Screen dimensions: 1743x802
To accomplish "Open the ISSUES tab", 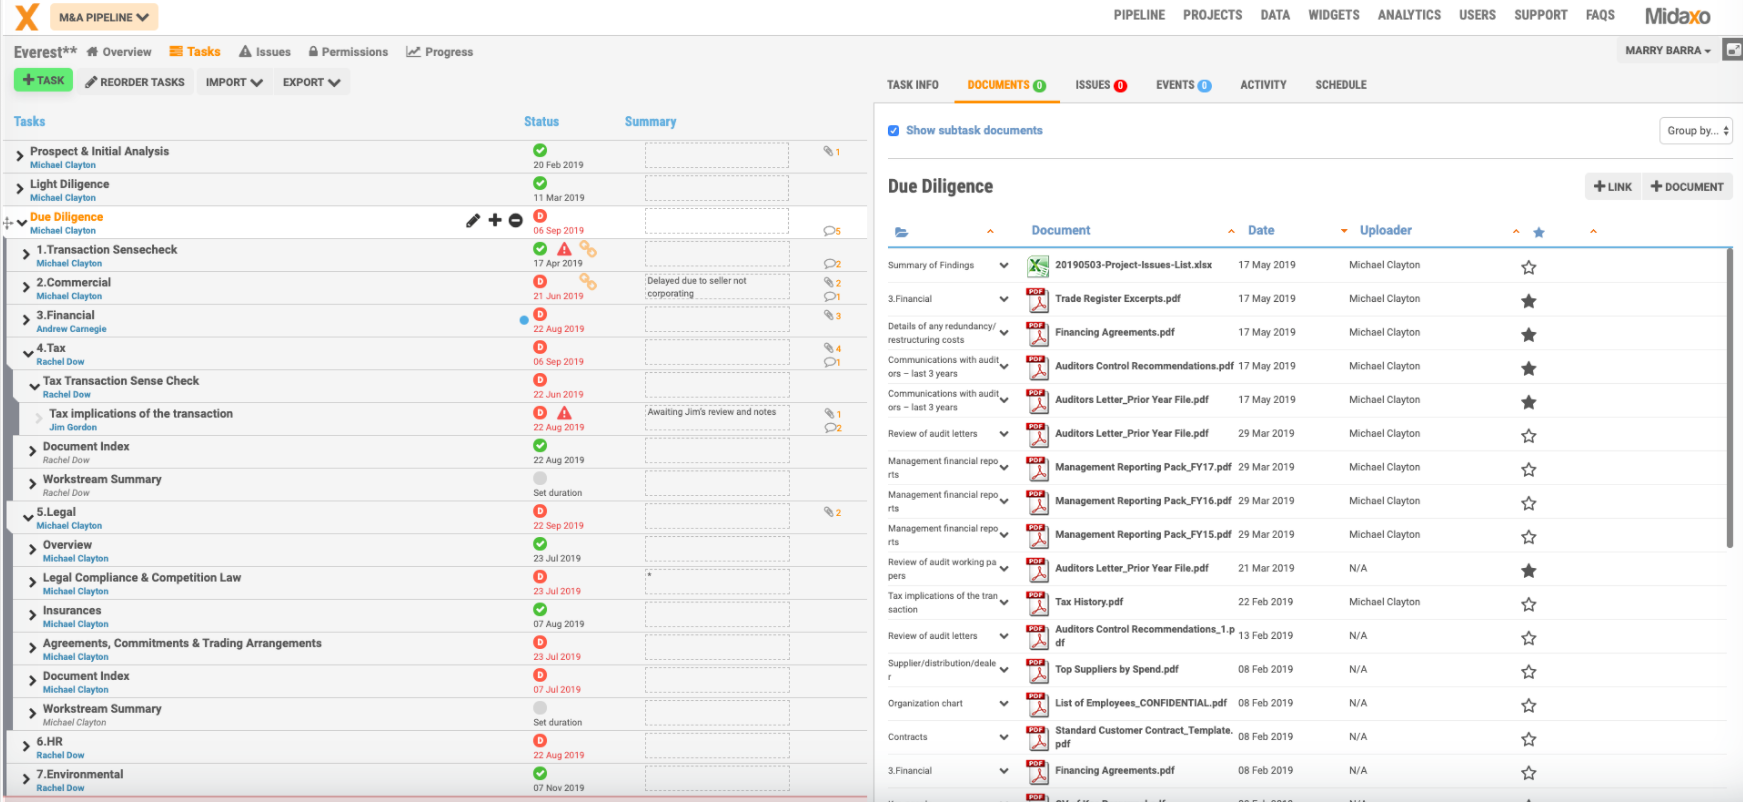I will tap(1101, 85).
